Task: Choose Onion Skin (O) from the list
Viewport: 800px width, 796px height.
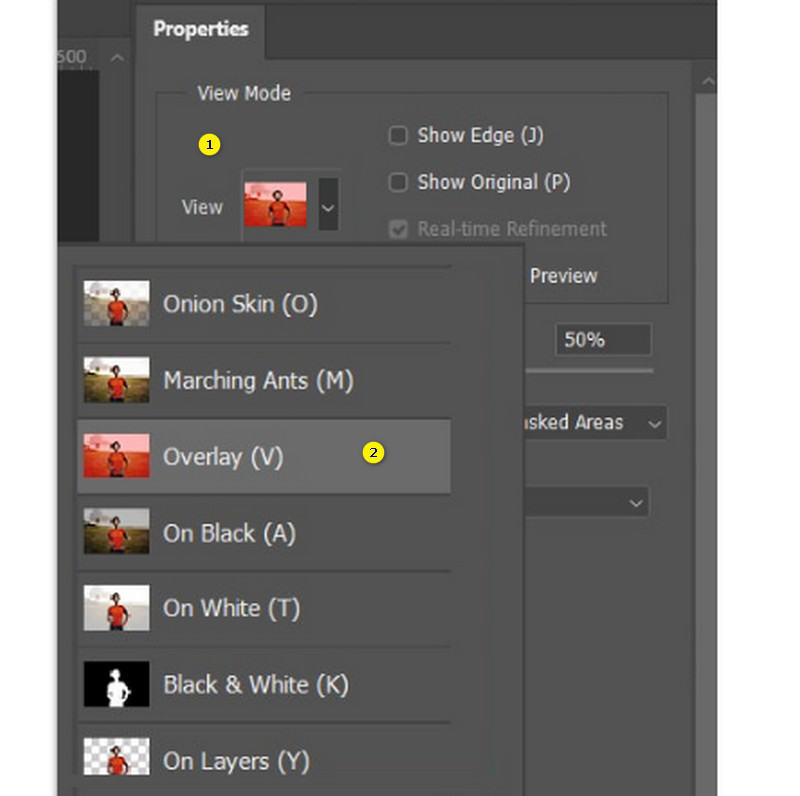Action: click(240, 304)
